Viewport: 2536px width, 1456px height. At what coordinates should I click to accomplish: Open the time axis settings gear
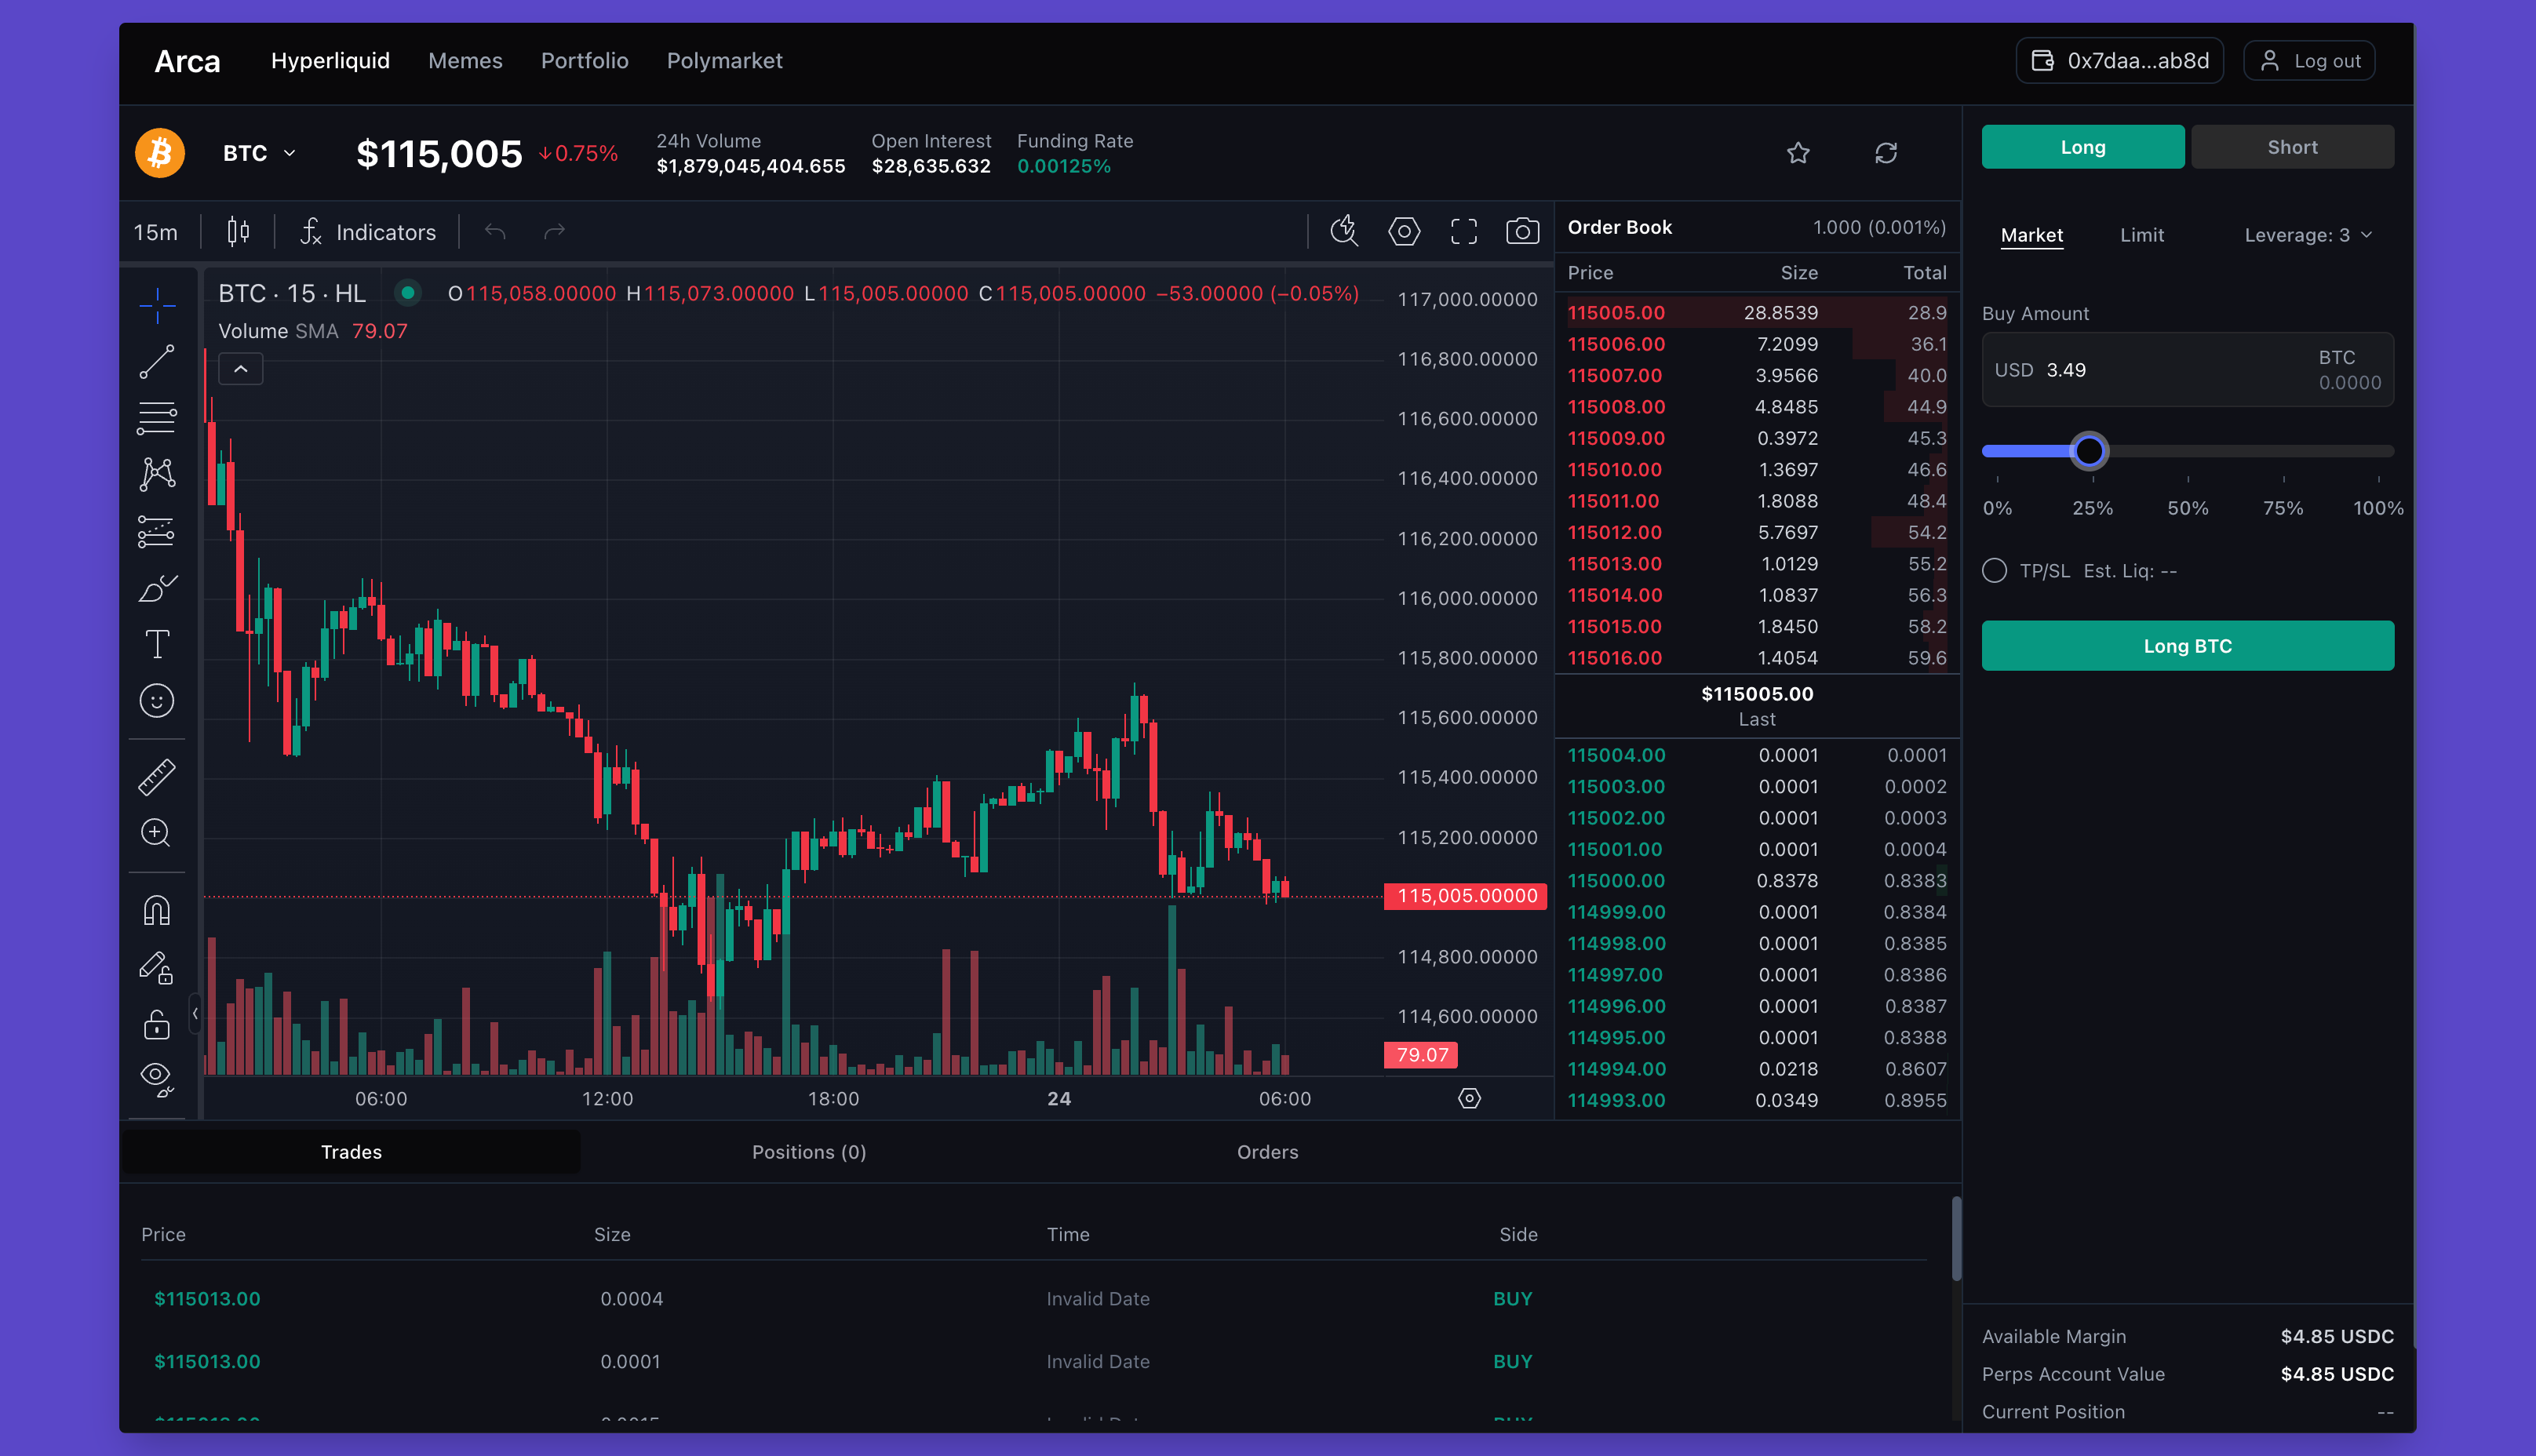pos(1469,1098)
